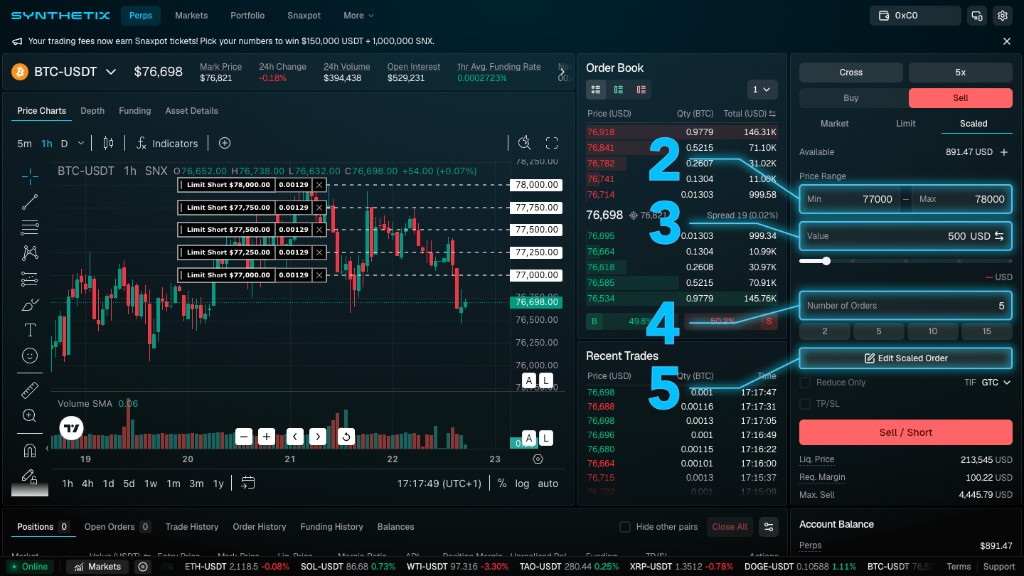Open the app settings gear icon
1024x576 pixels.
pos(1002,16)
